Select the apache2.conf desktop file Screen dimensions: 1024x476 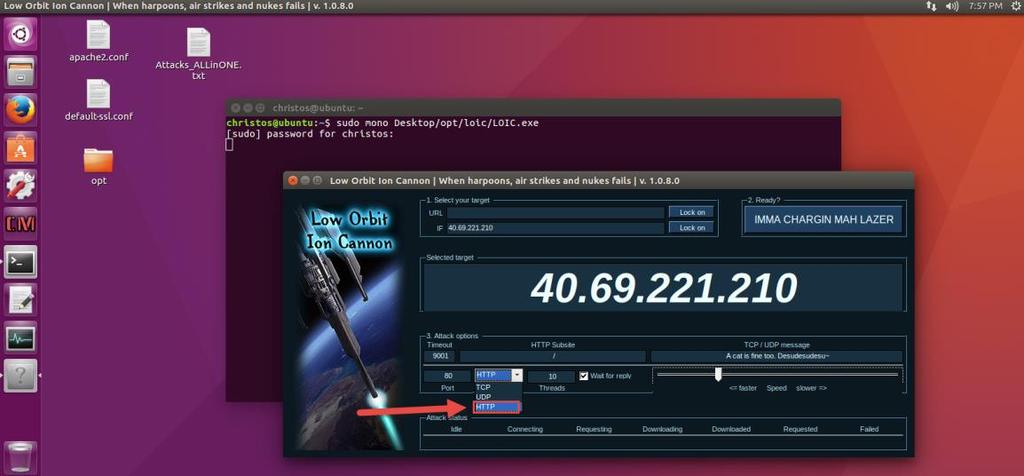point(99,40)
